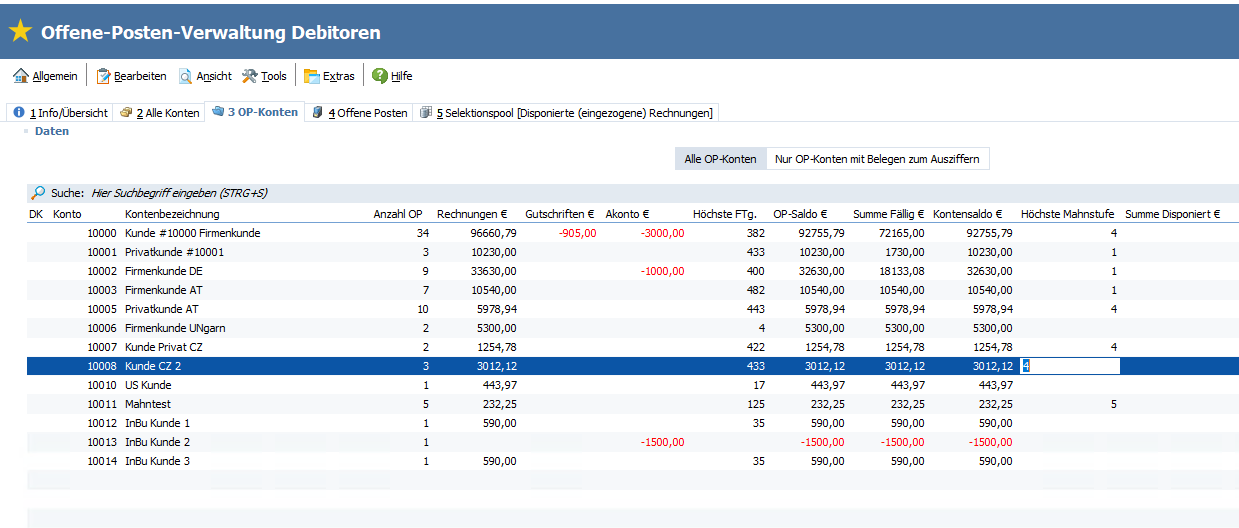Sort by the Kontenbezeichnung column header

point(172,214)
